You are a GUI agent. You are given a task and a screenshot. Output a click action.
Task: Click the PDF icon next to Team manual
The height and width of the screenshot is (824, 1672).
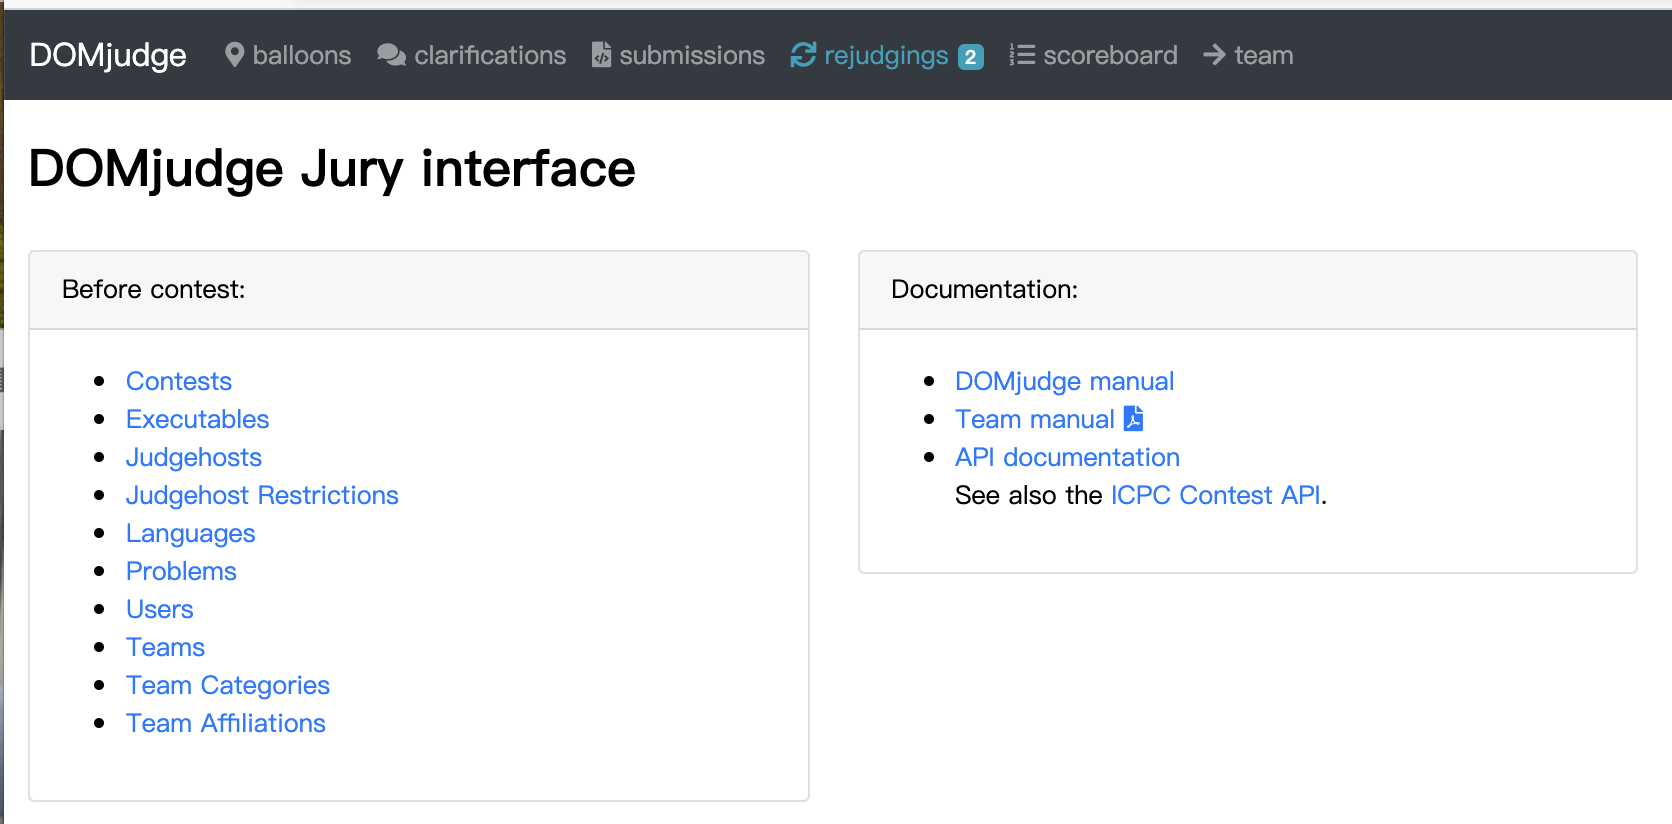coord(1133,419)
